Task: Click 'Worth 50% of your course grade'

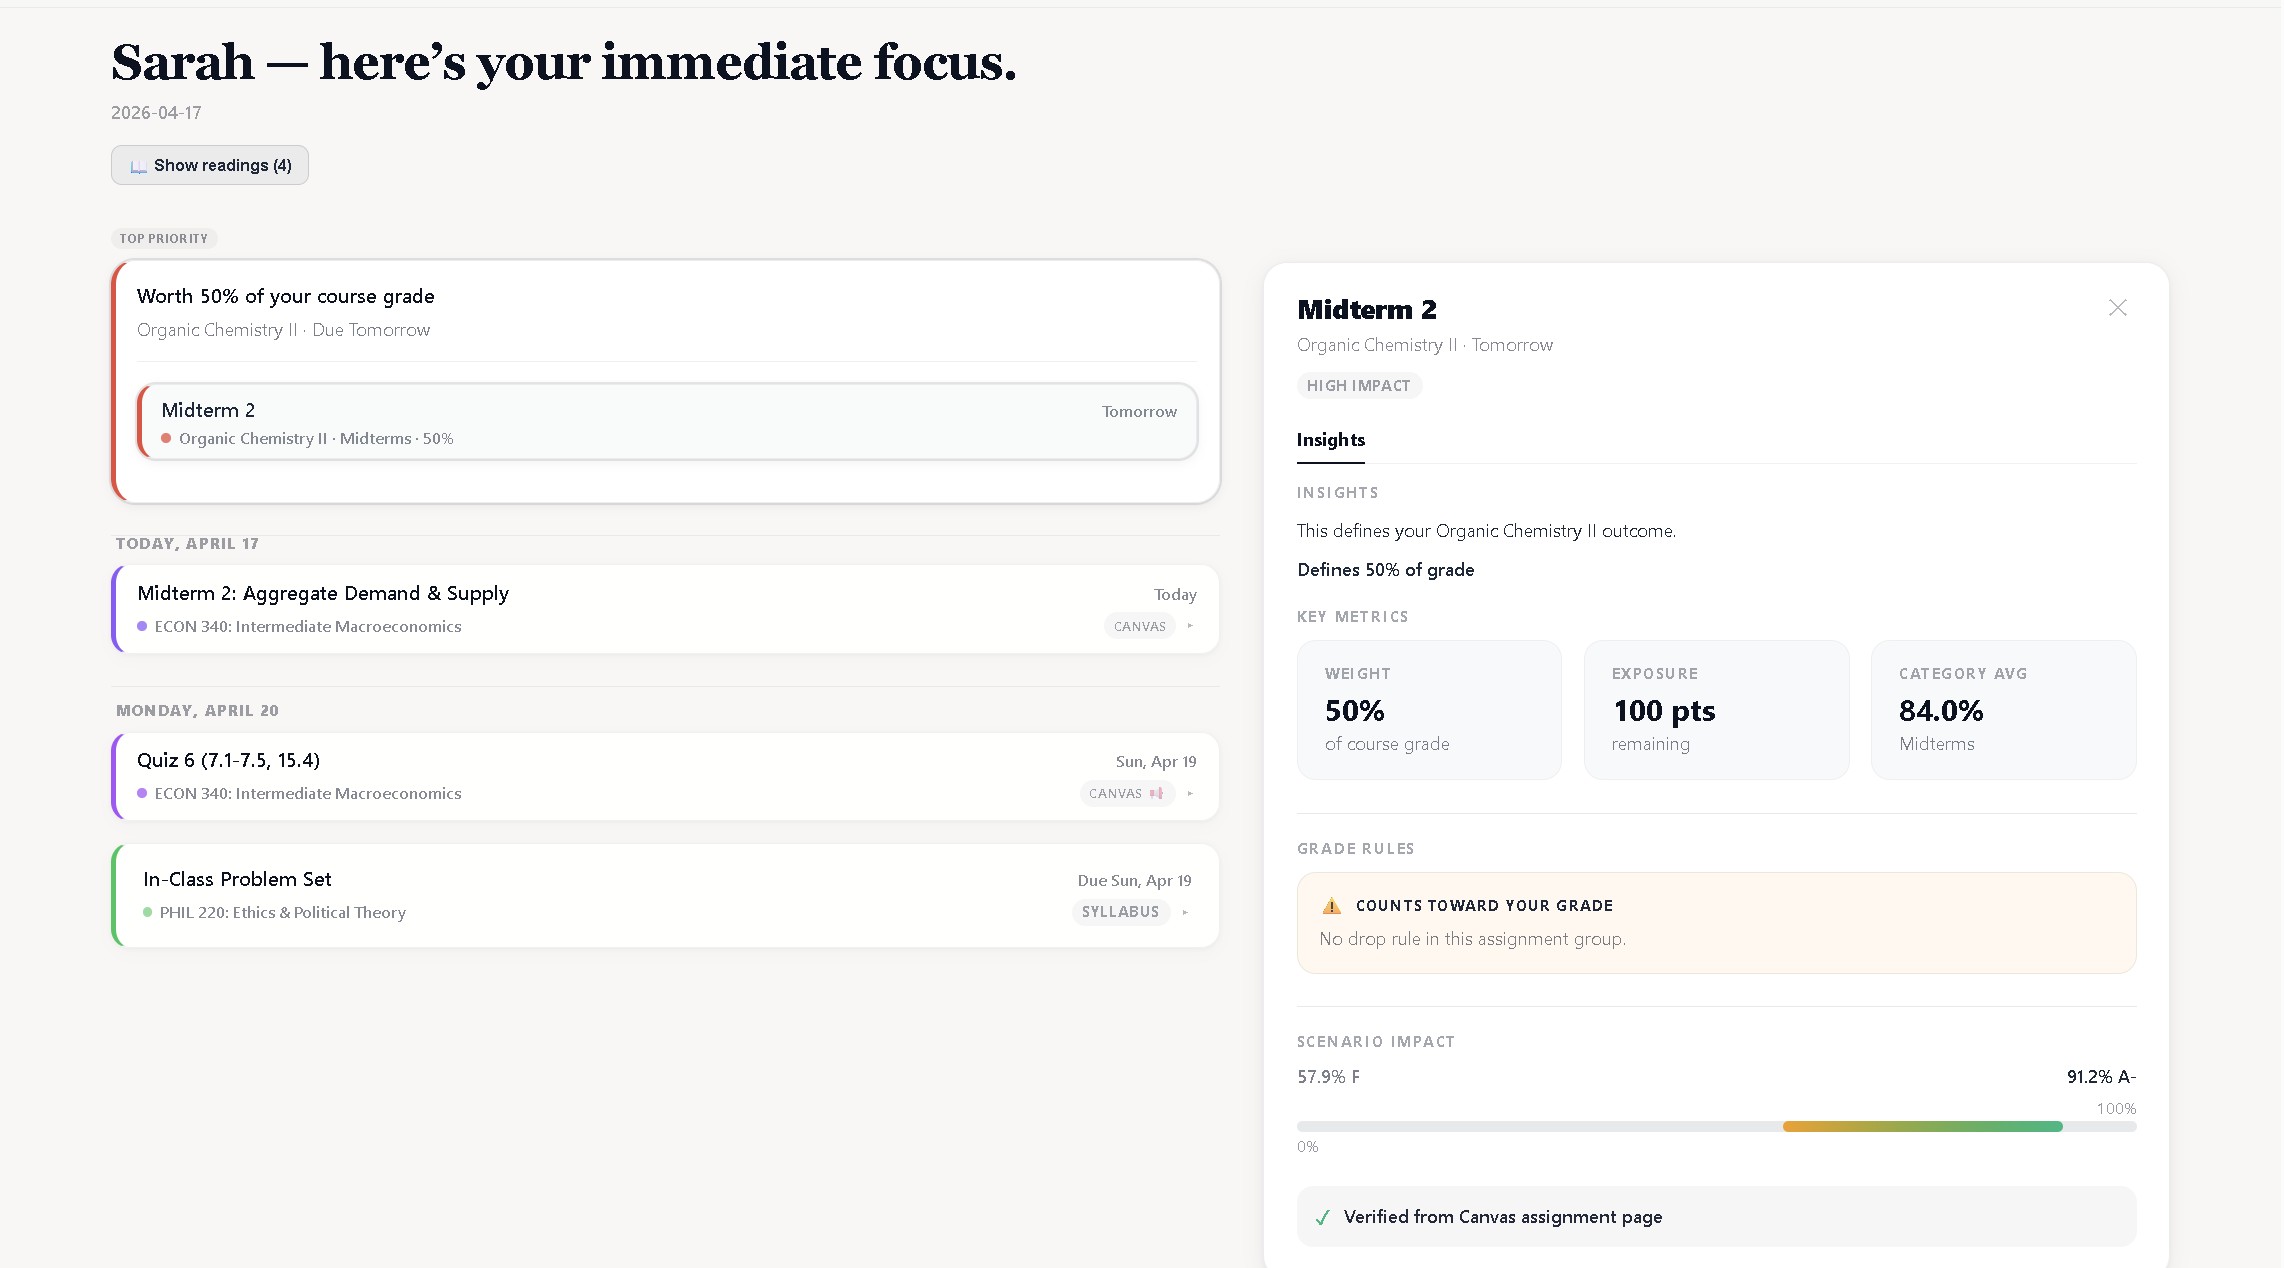Action: pyautogui.click(x=286, y=296)
